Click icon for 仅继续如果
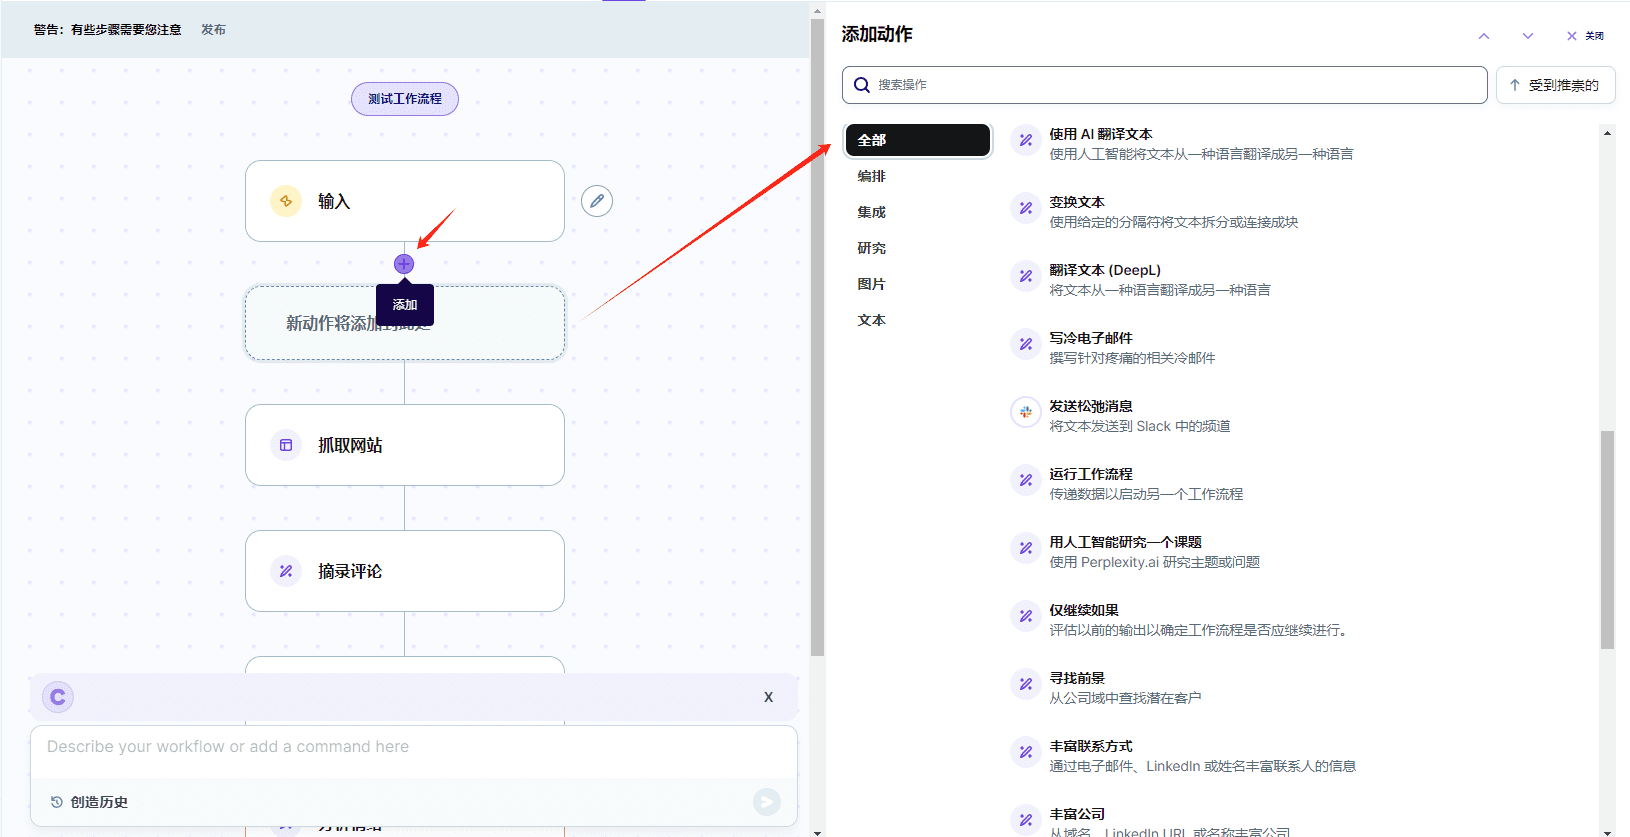 point(1026,616)
